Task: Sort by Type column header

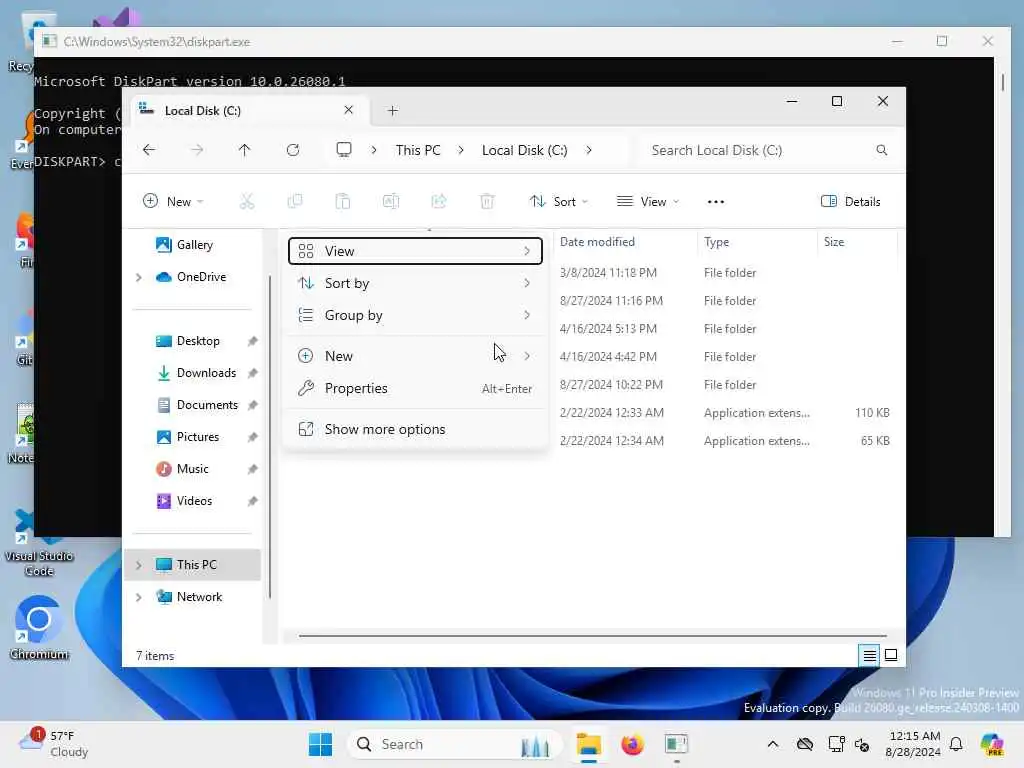Action: point(757,242)
